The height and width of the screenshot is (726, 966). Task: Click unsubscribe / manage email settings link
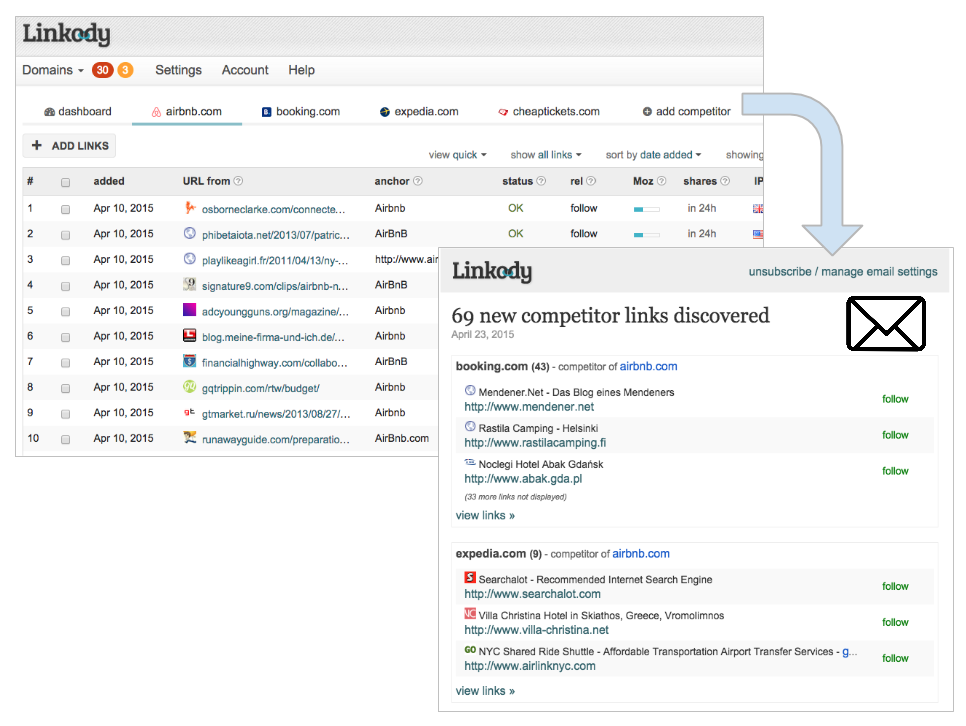pos(843,272)
